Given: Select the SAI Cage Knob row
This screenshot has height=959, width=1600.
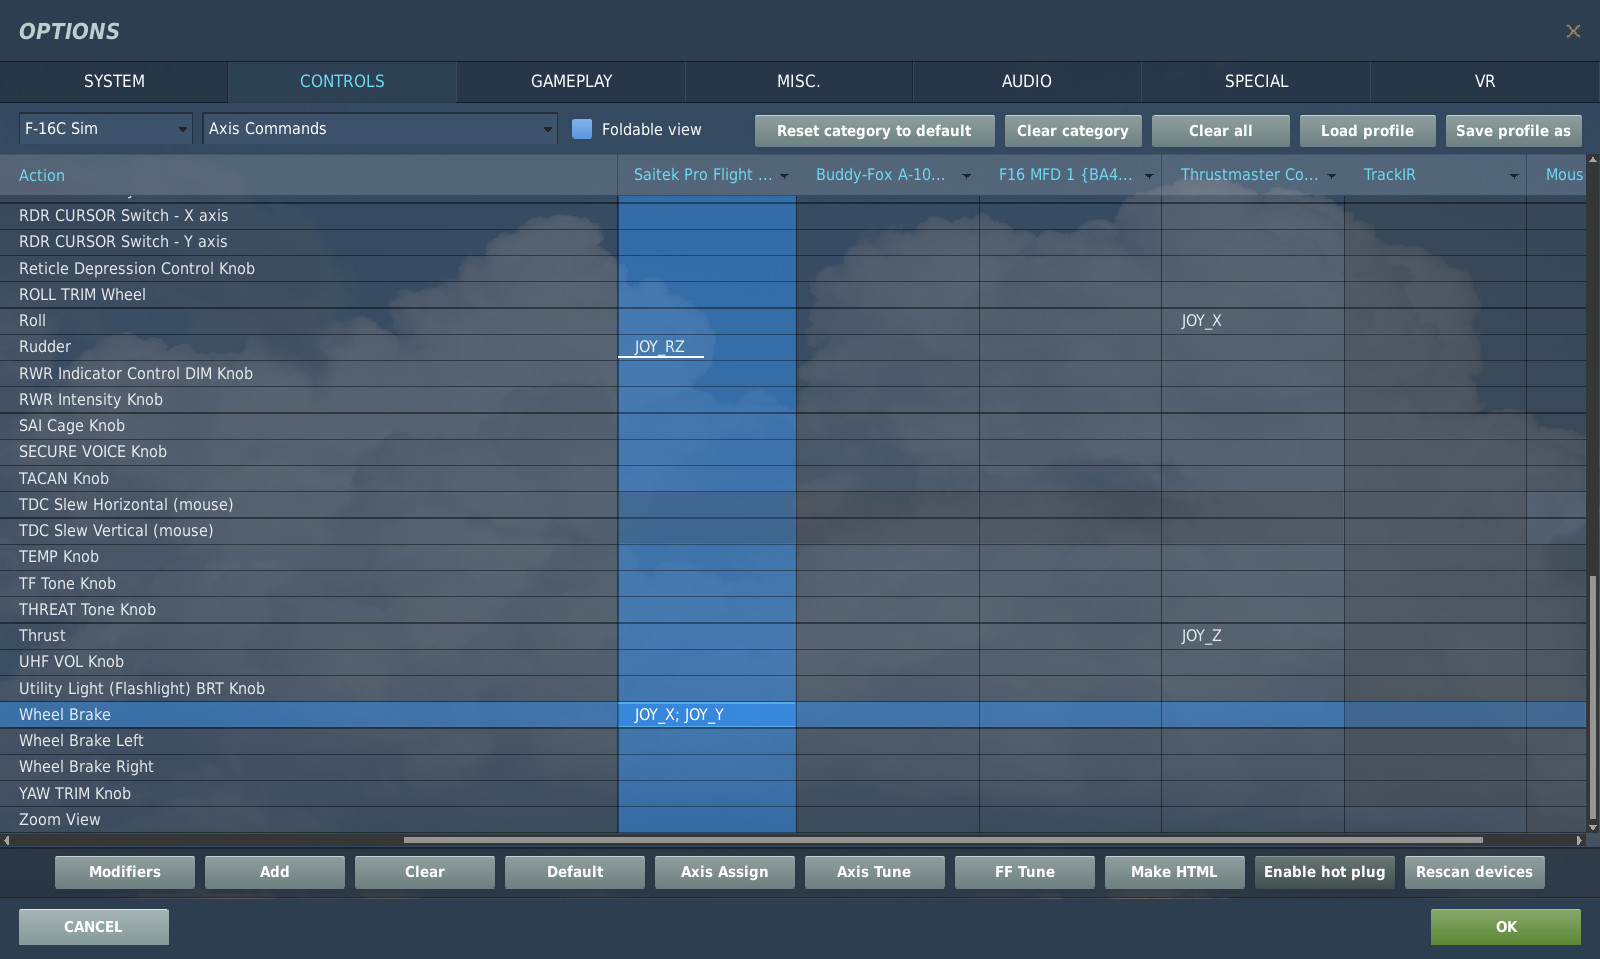Looking at the screenshot, I should (793, 426).
